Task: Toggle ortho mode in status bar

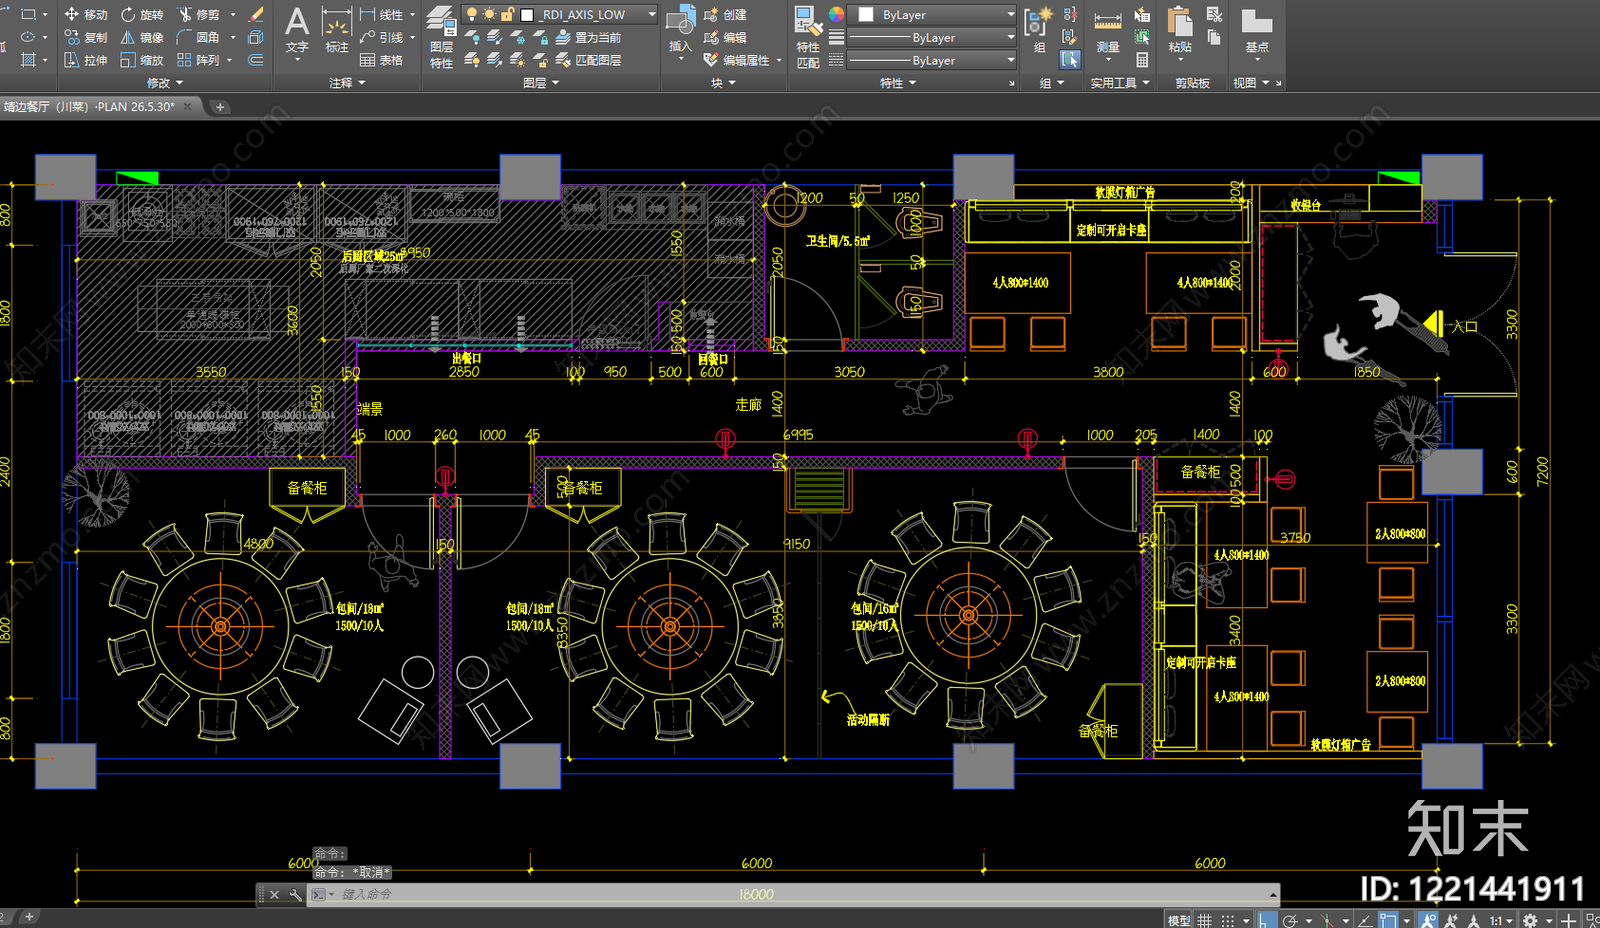Action: (x=1266, y=920)
